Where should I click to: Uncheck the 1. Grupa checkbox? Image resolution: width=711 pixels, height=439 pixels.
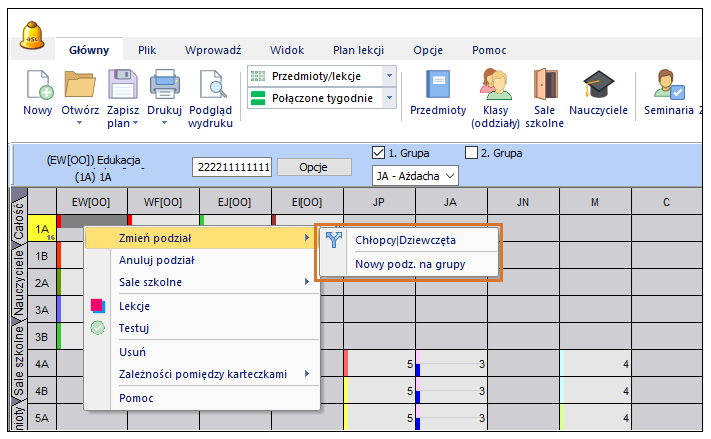point(378,153)
